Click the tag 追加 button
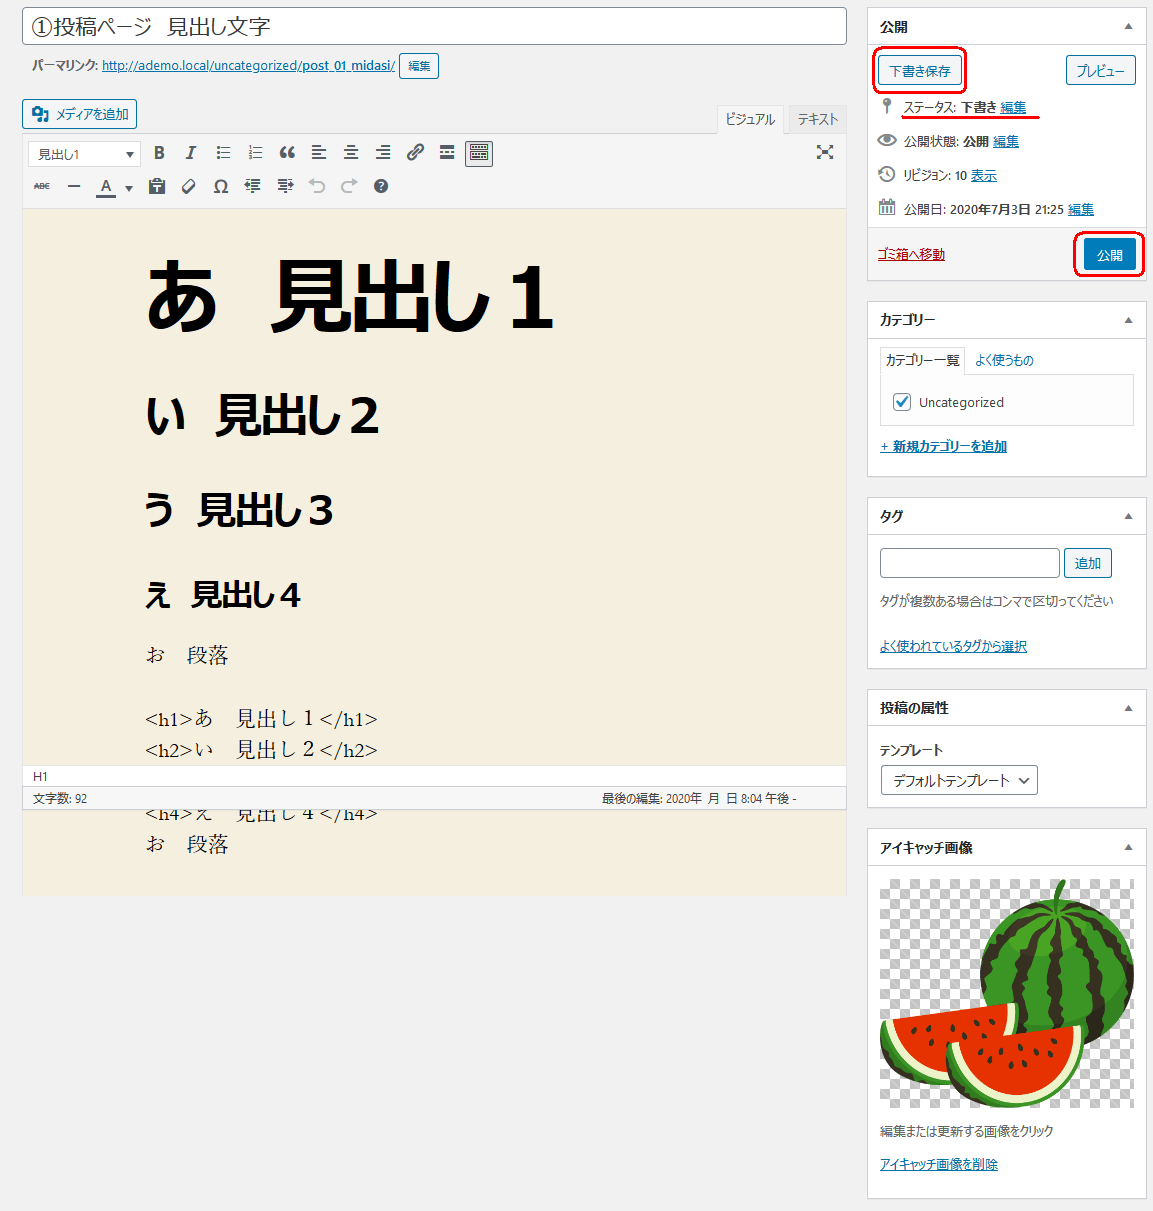This screenshot has width=1153, height=1211. pyautogui.click(x=1088, y=563)
